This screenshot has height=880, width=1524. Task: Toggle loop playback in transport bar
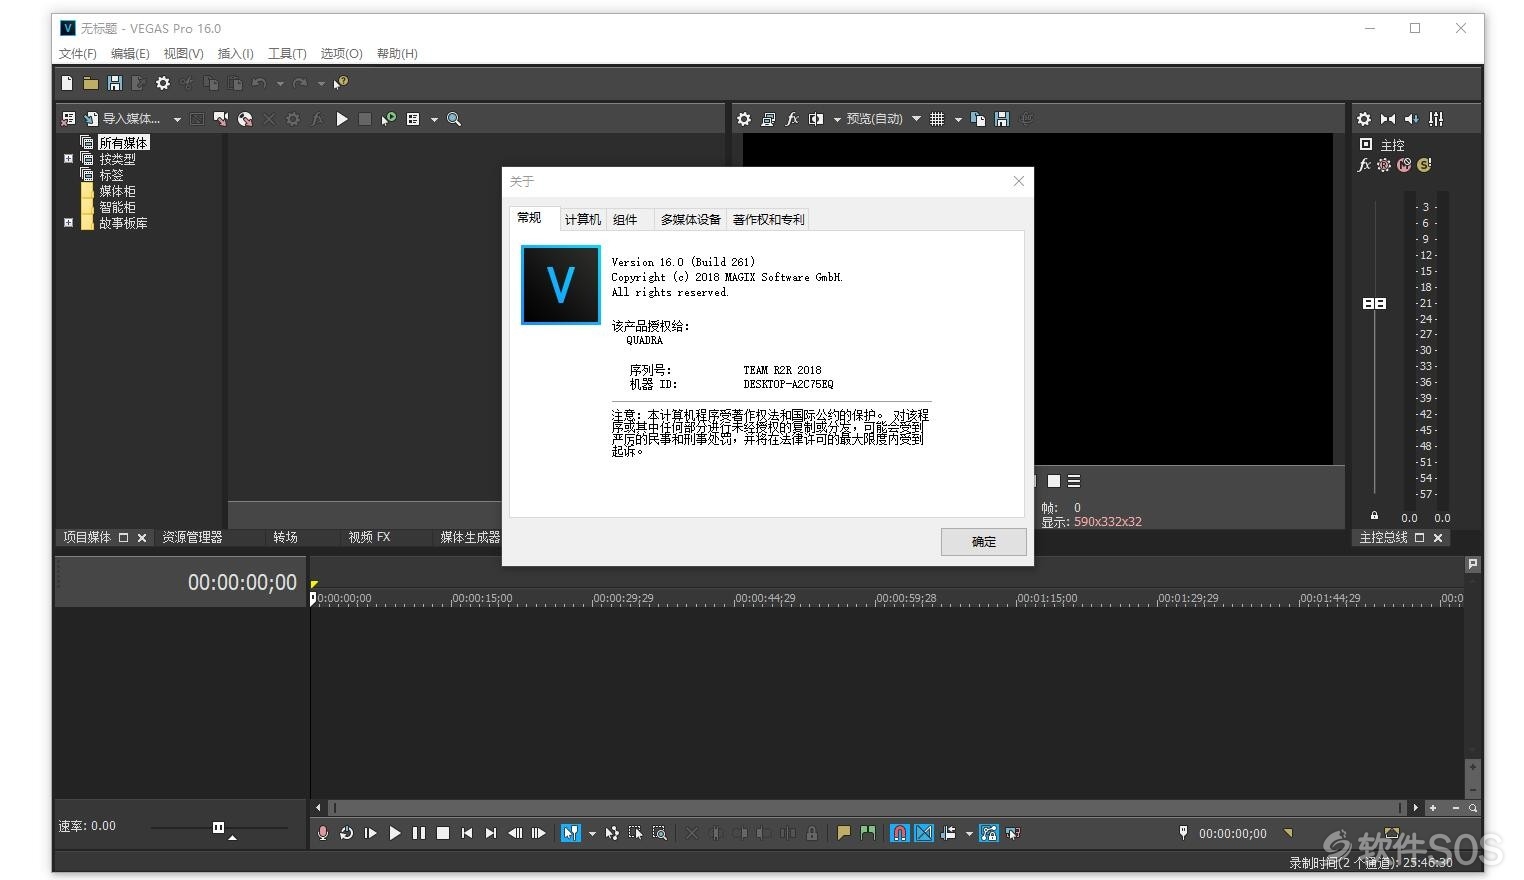coord(346,833)
